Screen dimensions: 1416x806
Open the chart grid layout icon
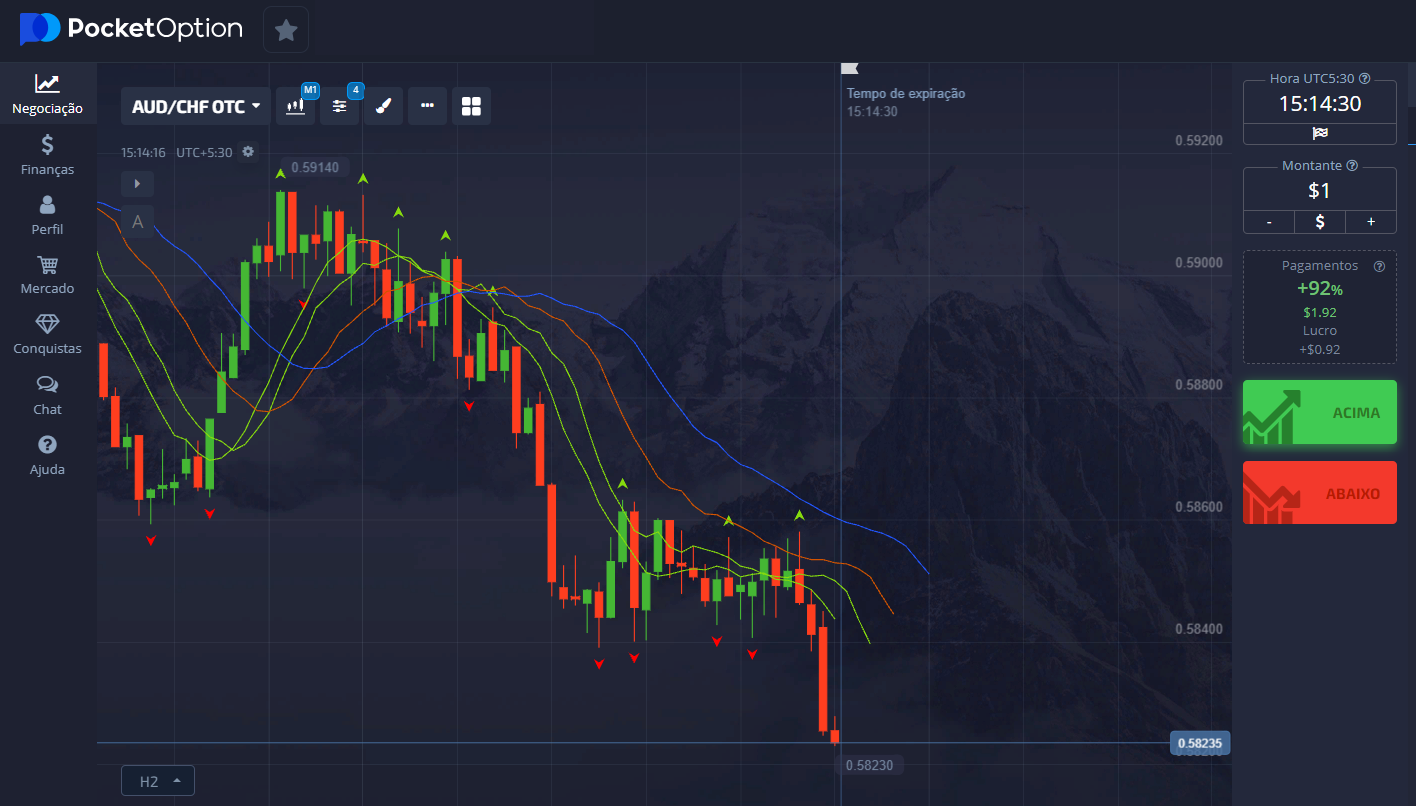[470, 105]
